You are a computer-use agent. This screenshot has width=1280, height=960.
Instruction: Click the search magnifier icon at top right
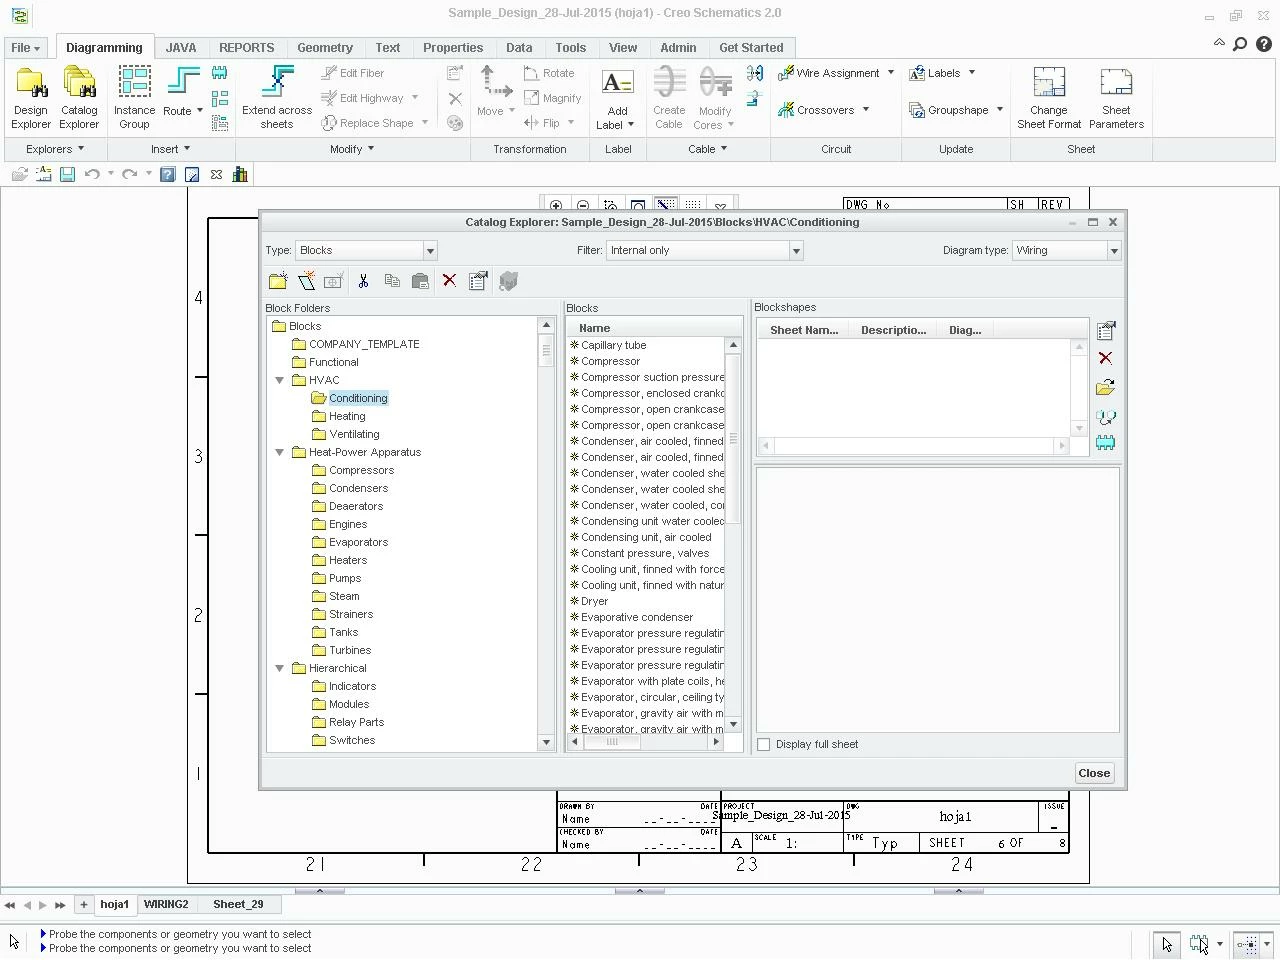click(1240, 44)
